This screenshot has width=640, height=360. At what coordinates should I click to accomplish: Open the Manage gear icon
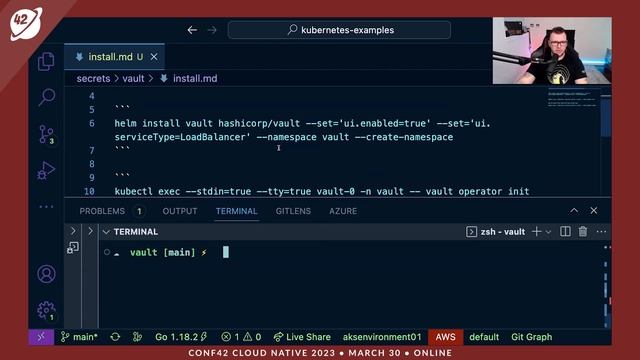46,311
